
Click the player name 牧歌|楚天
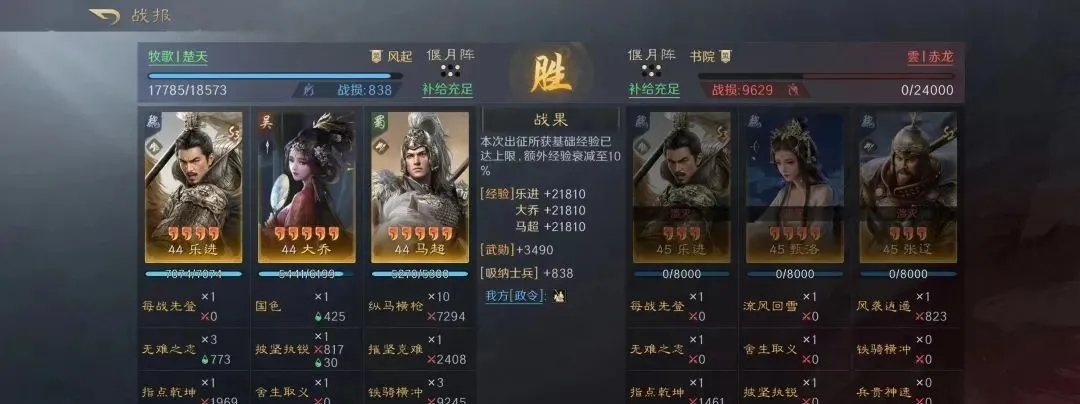tap(178, 57)
